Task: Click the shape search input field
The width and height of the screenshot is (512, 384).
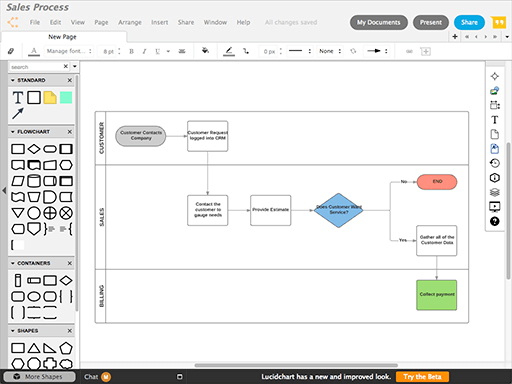Action: click(x=36, y=67)
